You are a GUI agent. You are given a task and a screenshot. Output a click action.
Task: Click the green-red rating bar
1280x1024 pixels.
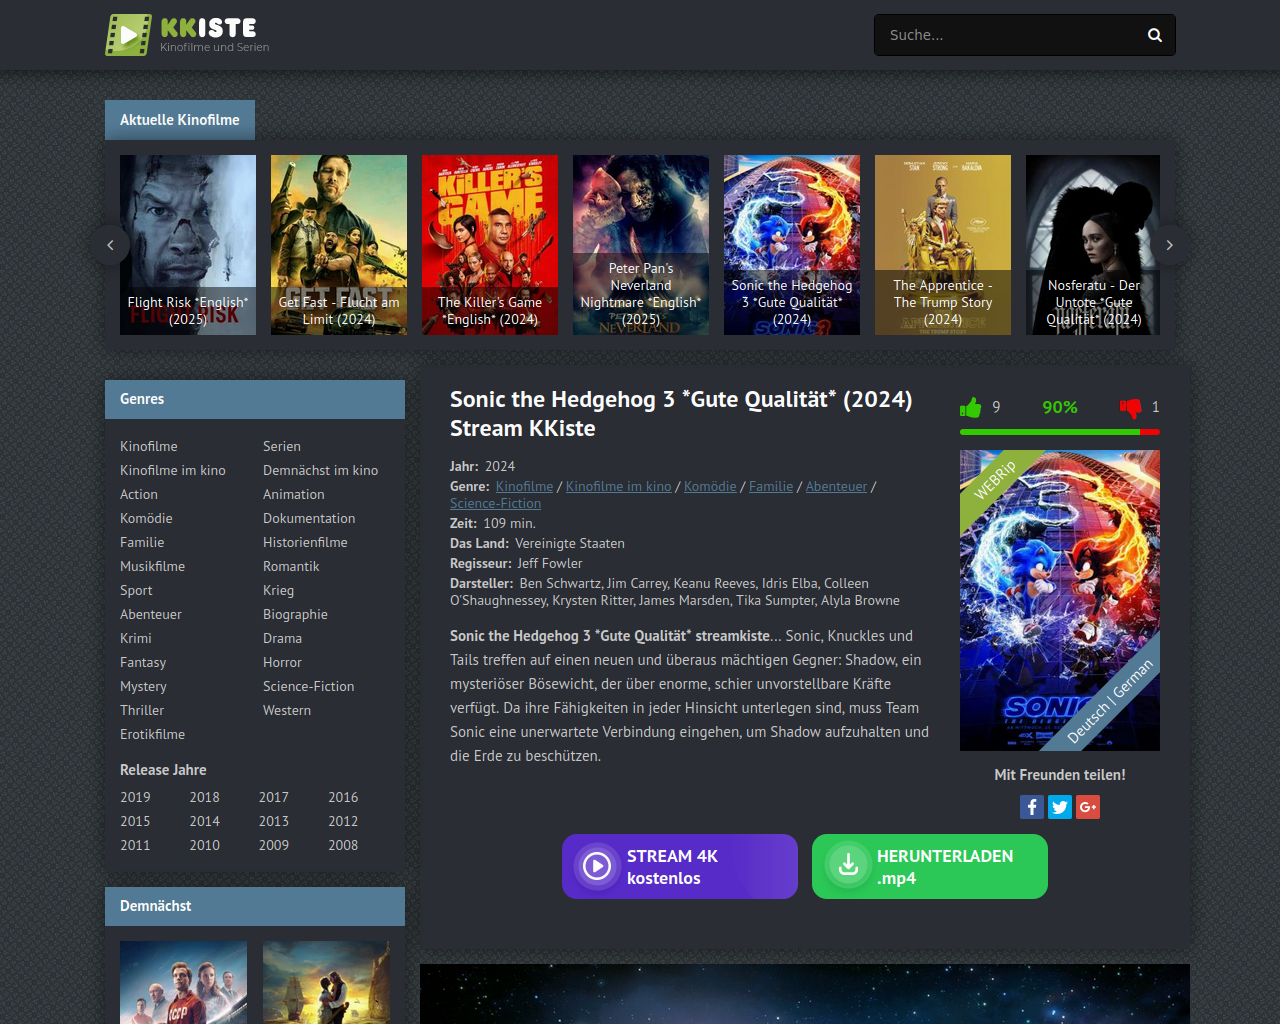click(x=1060, y=432)
